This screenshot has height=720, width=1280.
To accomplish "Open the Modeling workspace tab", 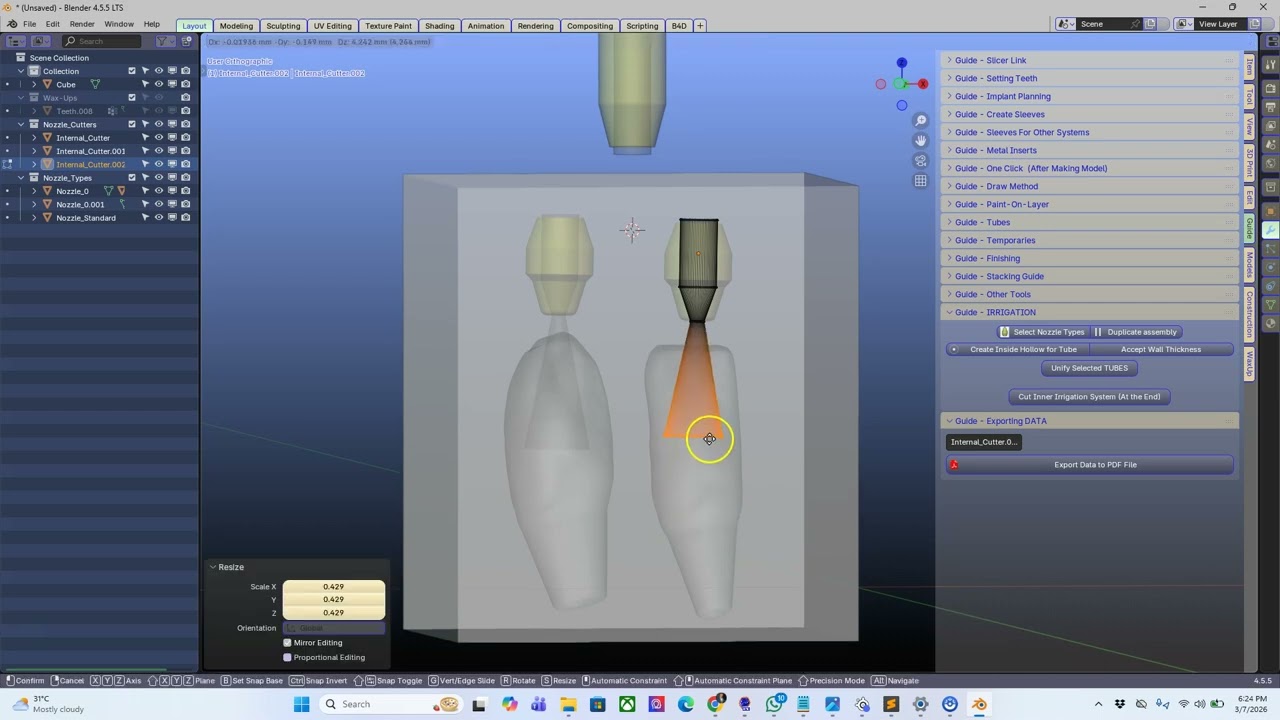I will pyautogui.click(x=236, y=25).
